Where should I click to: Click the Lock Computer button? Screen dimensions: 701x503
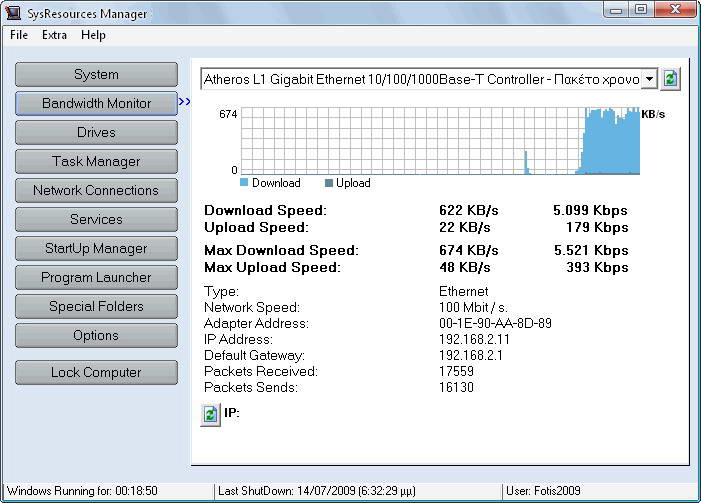click(96, 372)
